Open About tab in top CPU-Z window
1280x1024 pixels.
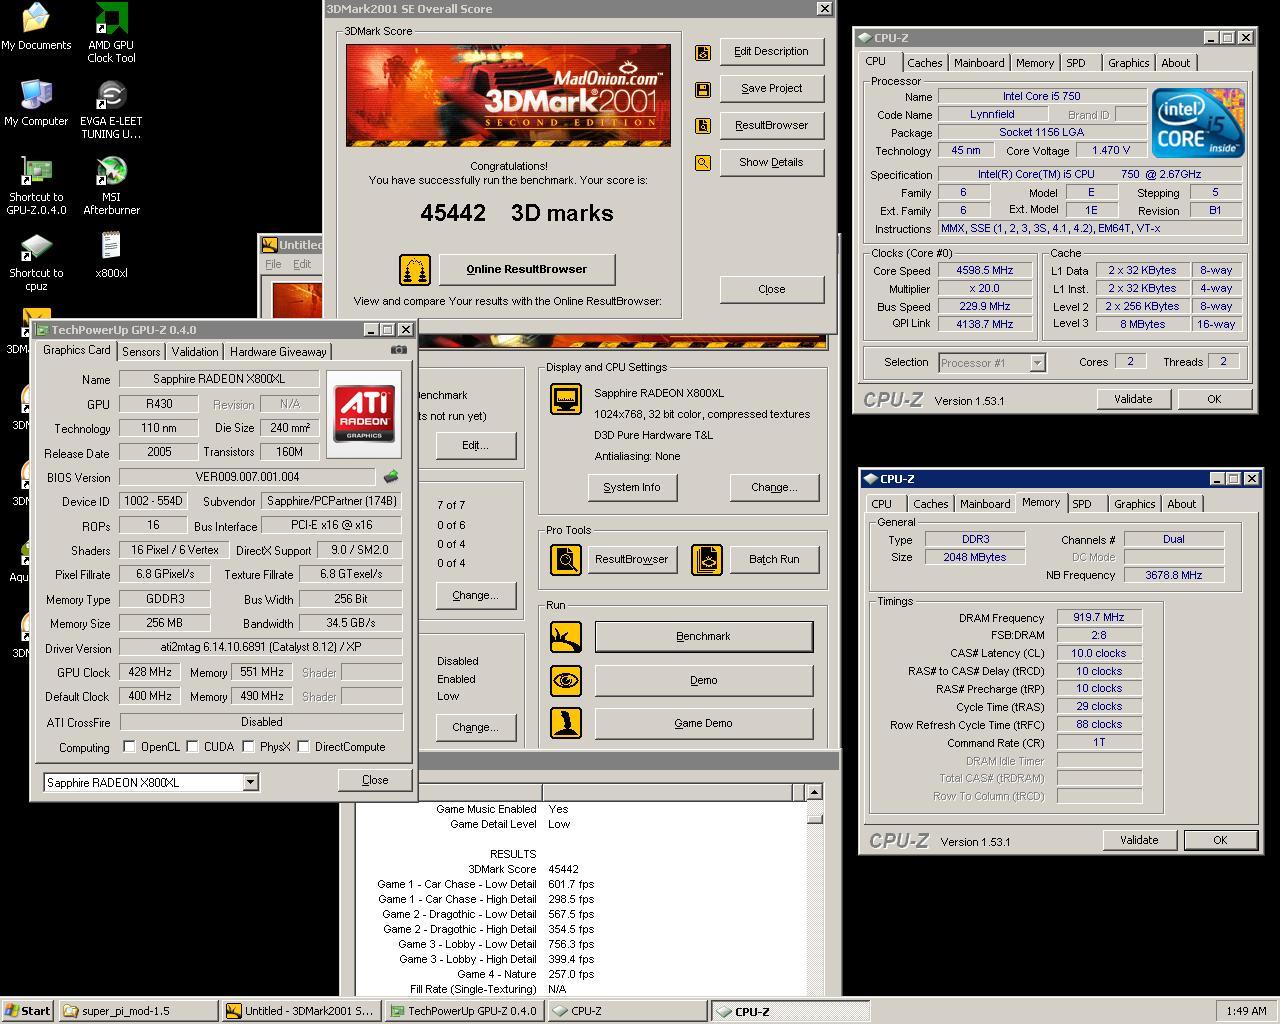pos(1176,63)
